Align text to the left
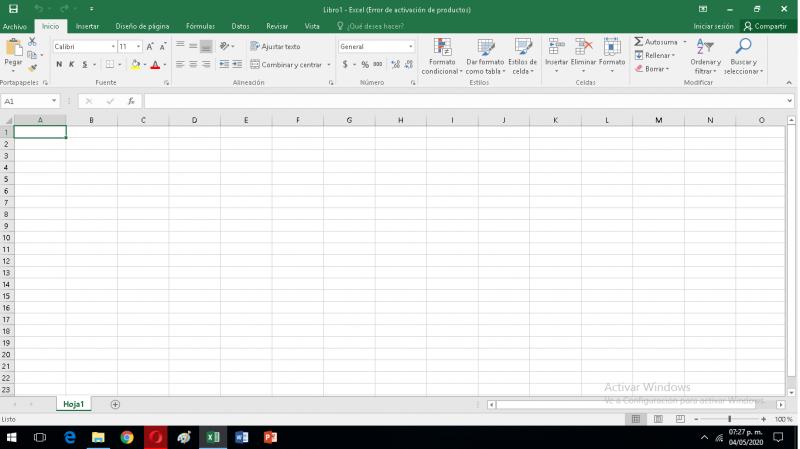This screenshot has height=449, width=800. pos(180,64)
